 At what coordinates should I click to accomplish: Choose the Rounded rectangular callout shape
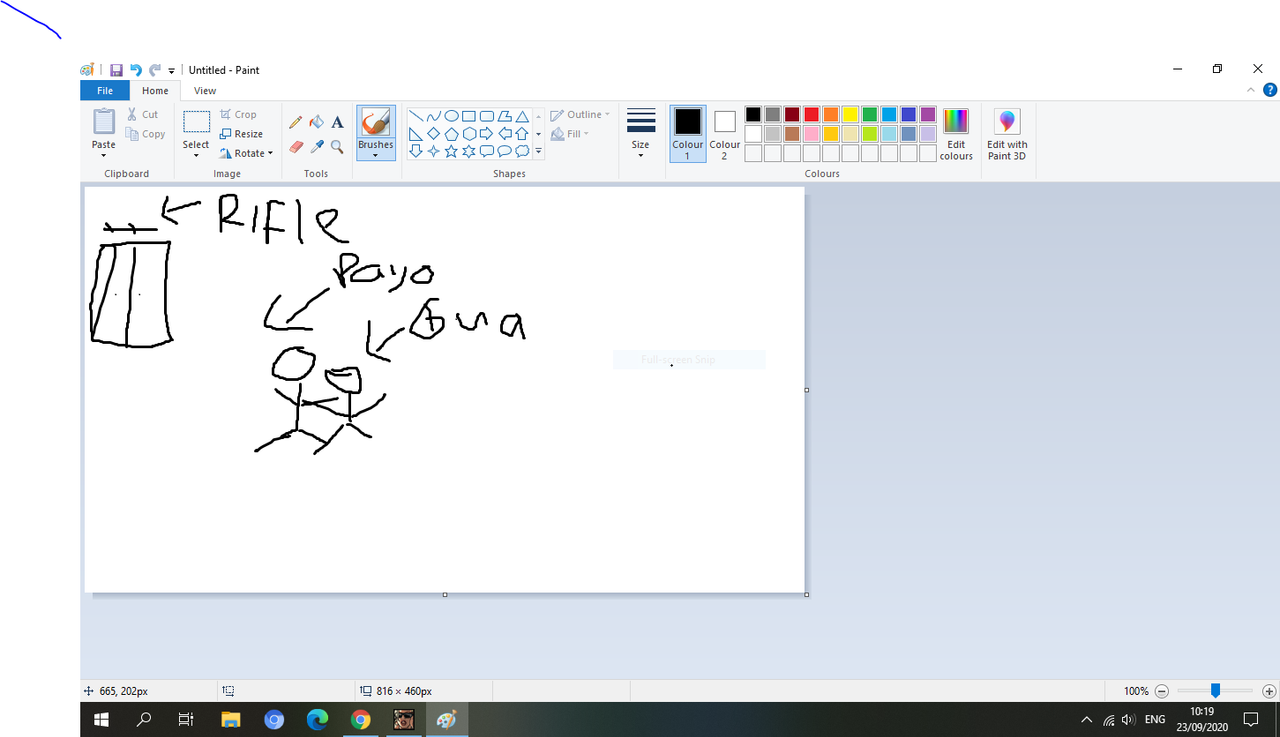(x=486, y=151)
